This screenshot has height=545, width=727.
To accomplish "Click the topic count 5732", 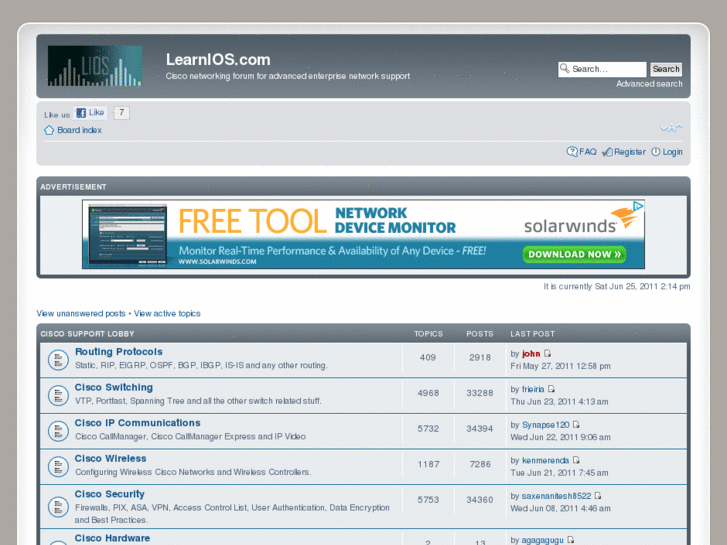I will pos(428,429).
